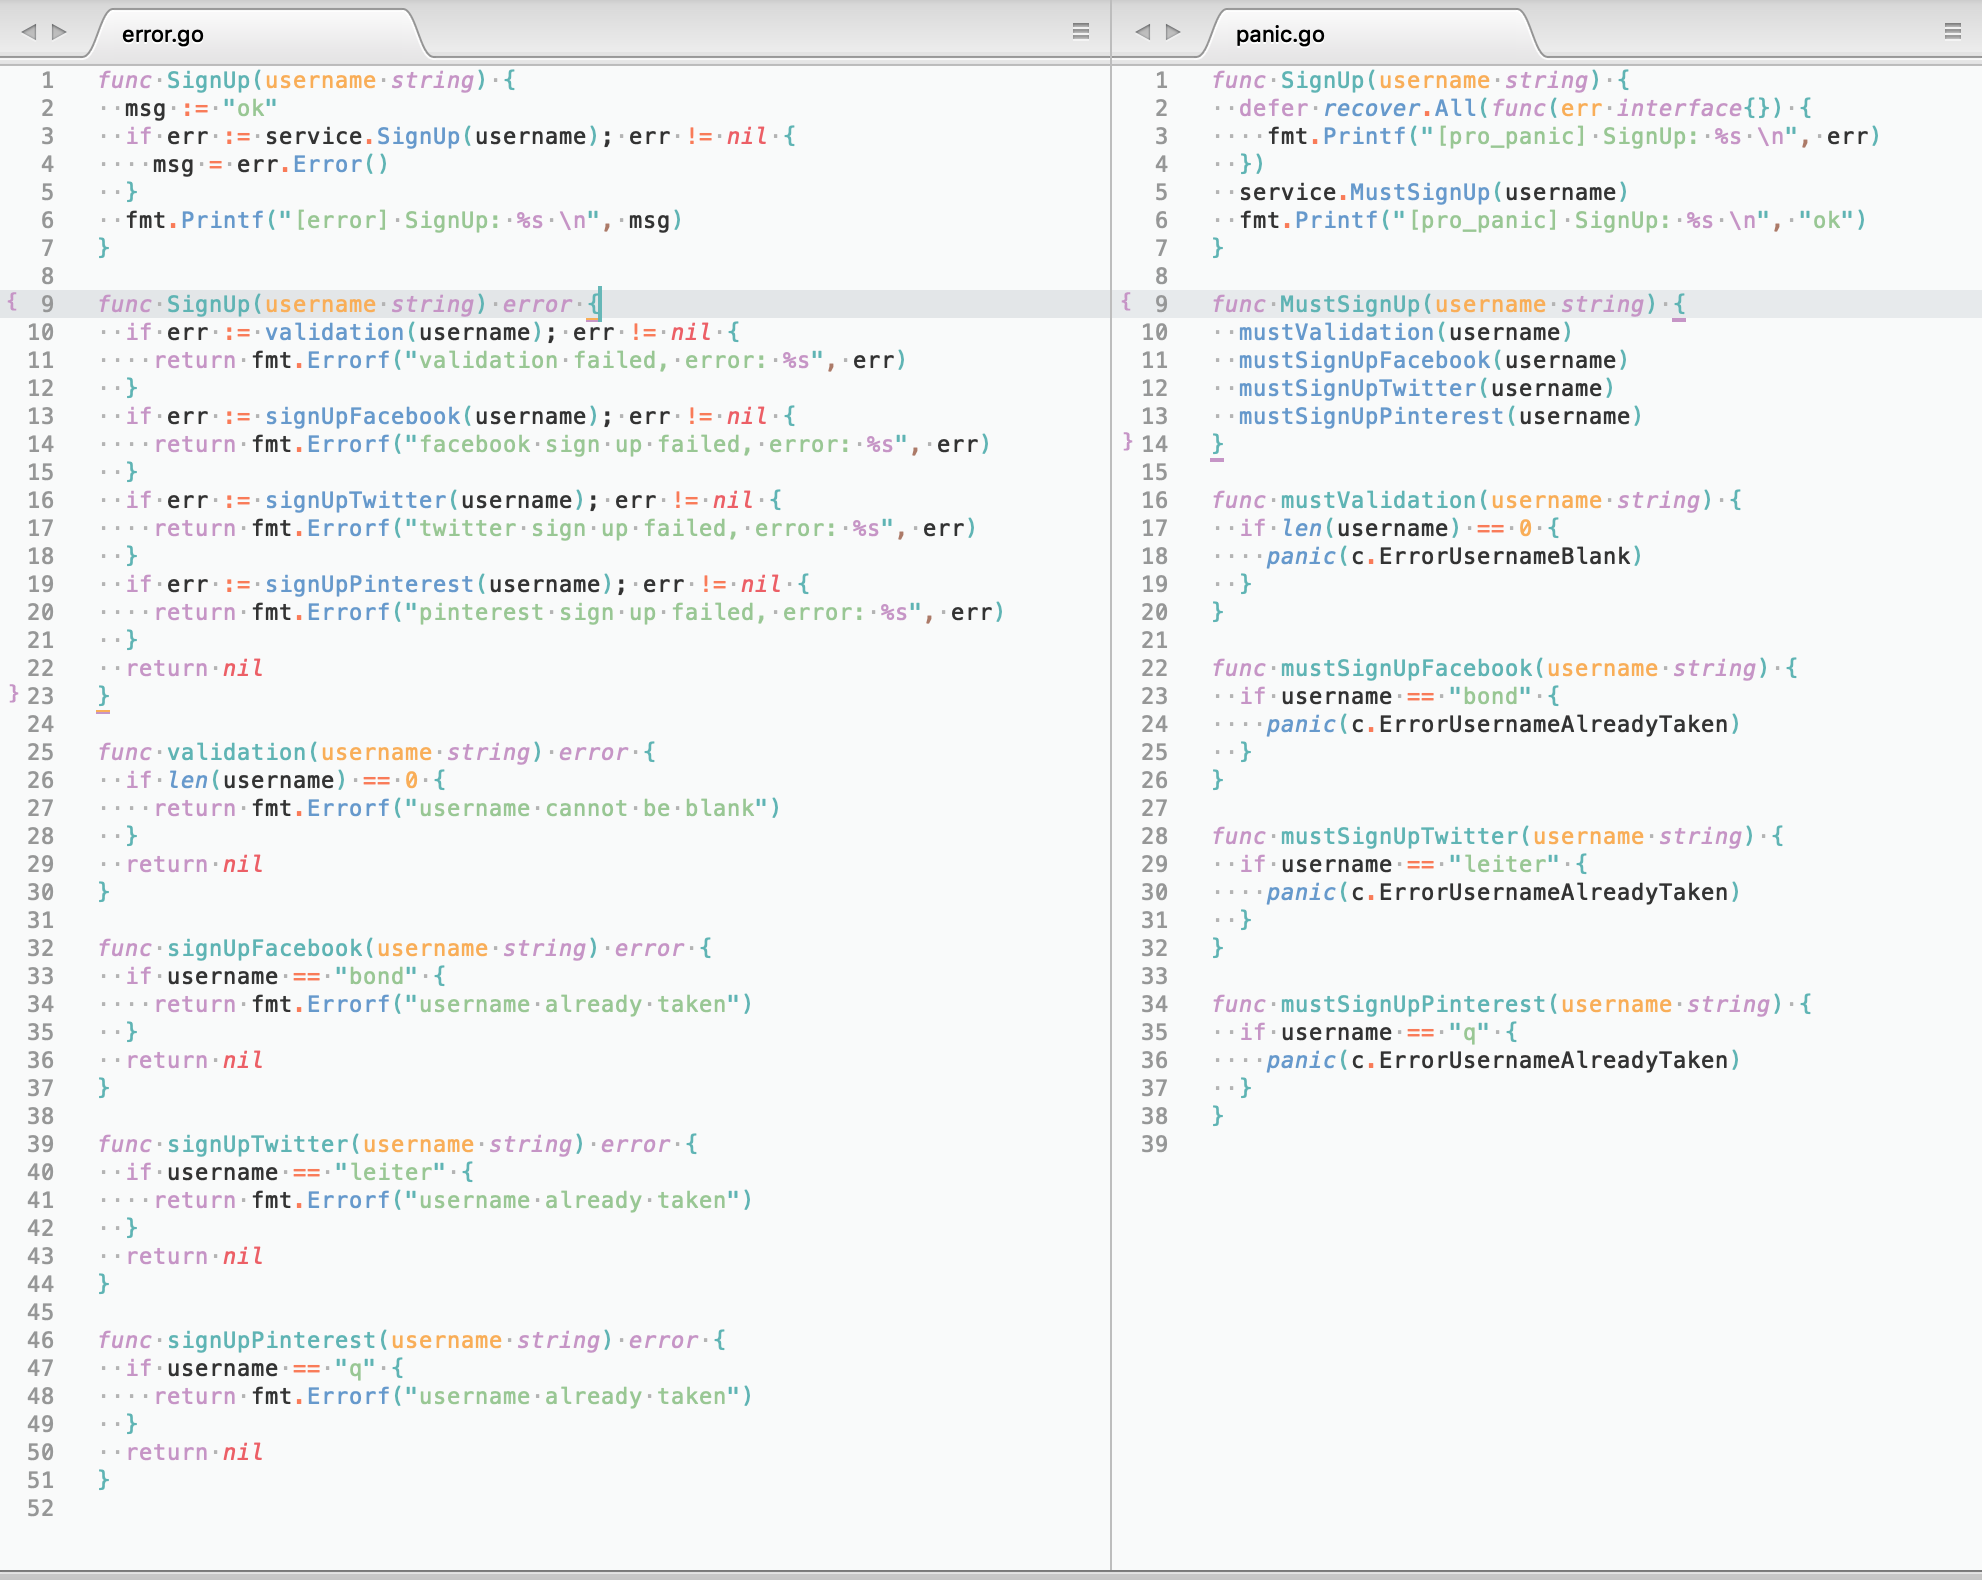This screenshot has height=1580, width=1982.
Task: Open left pane tab list menu icon
Action: (x=1080, y=31)
